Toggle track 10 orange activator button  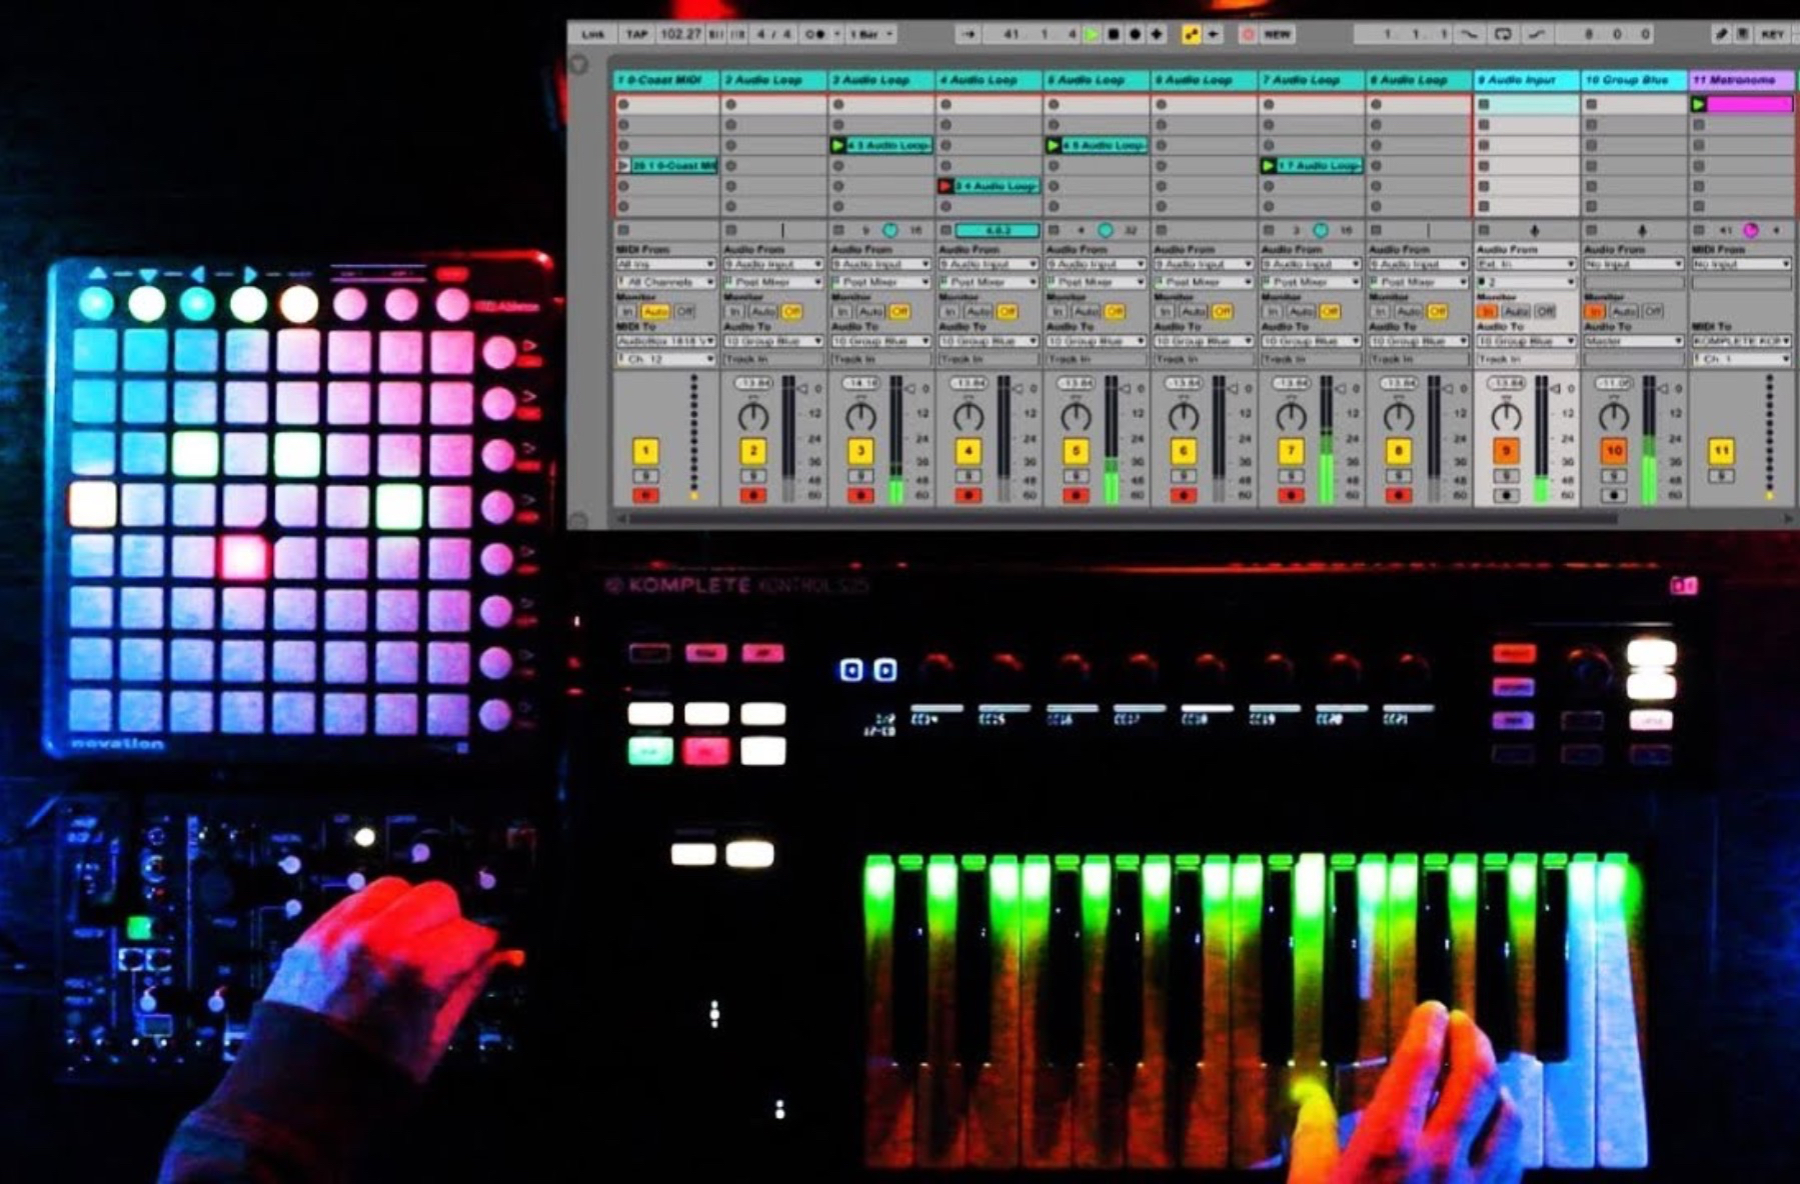1613,451
